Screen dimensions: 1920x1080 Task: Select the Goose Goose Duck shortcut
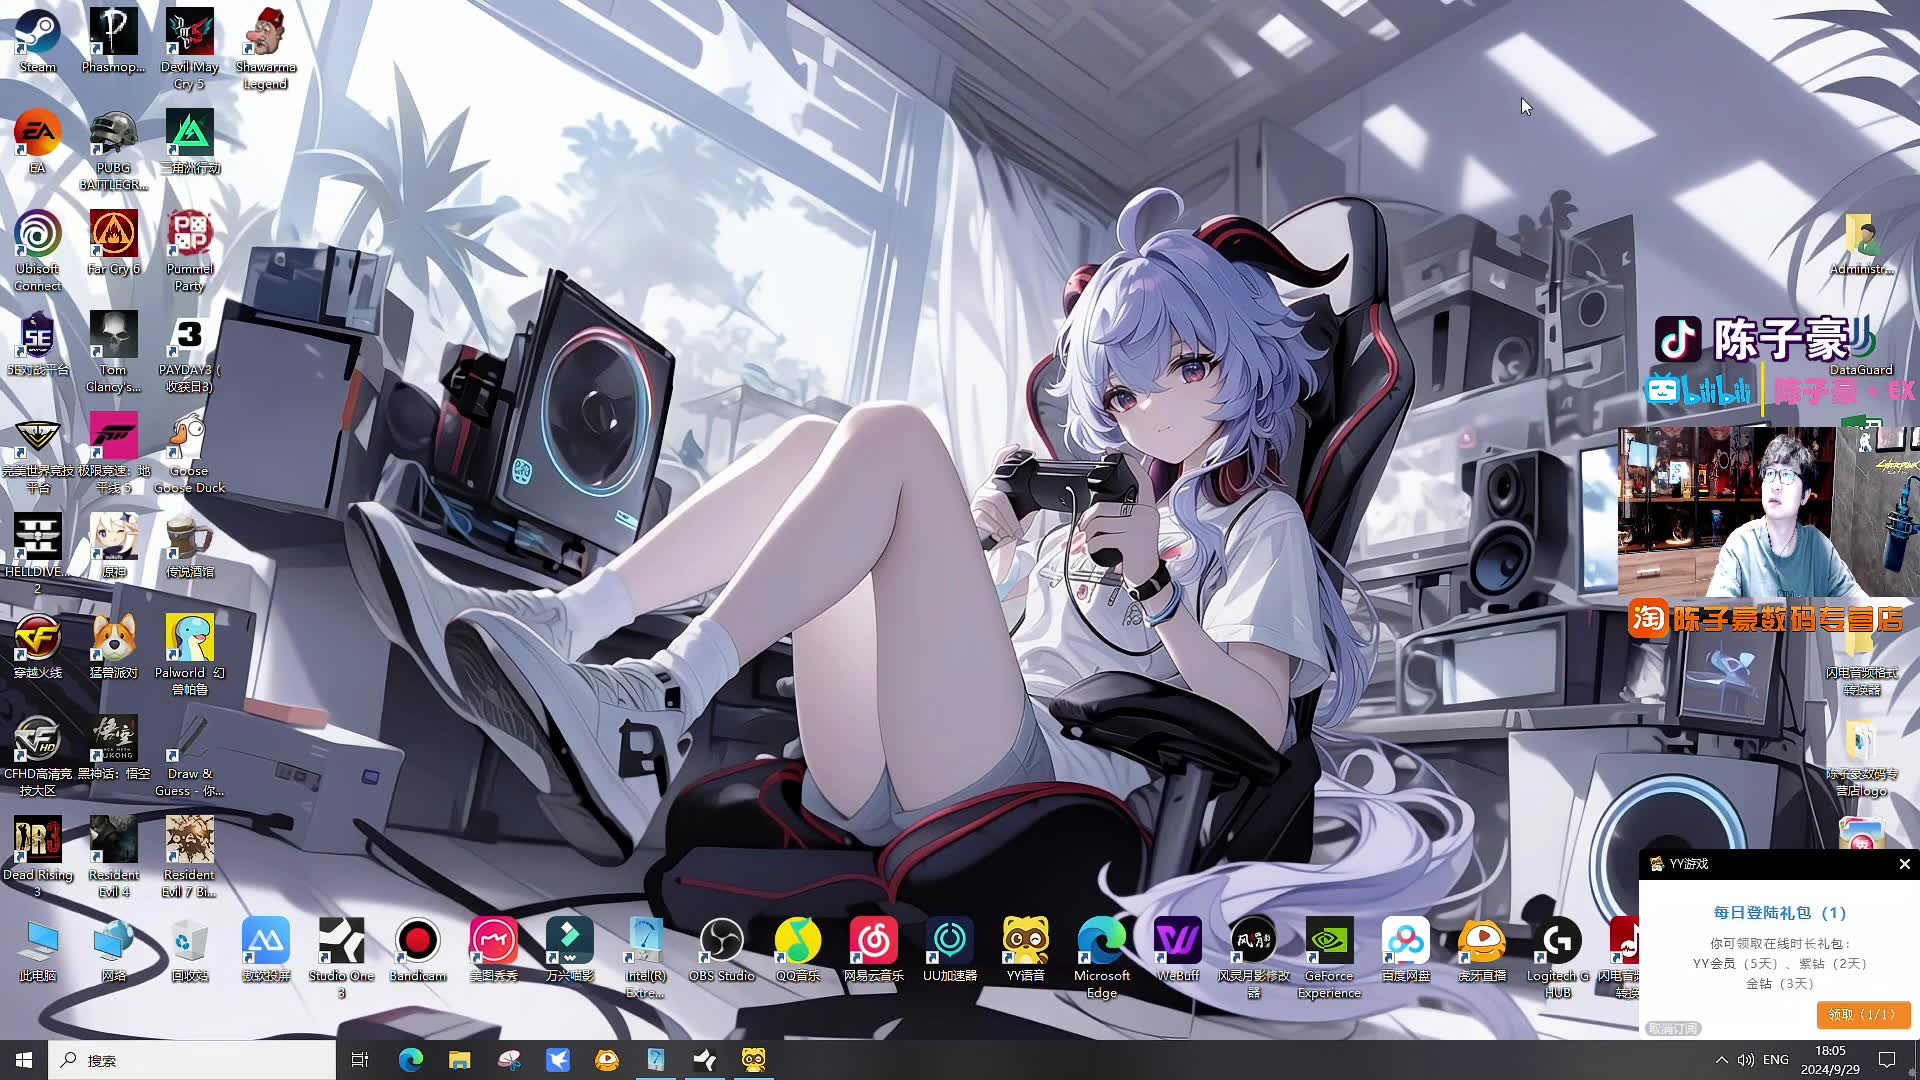189,452
